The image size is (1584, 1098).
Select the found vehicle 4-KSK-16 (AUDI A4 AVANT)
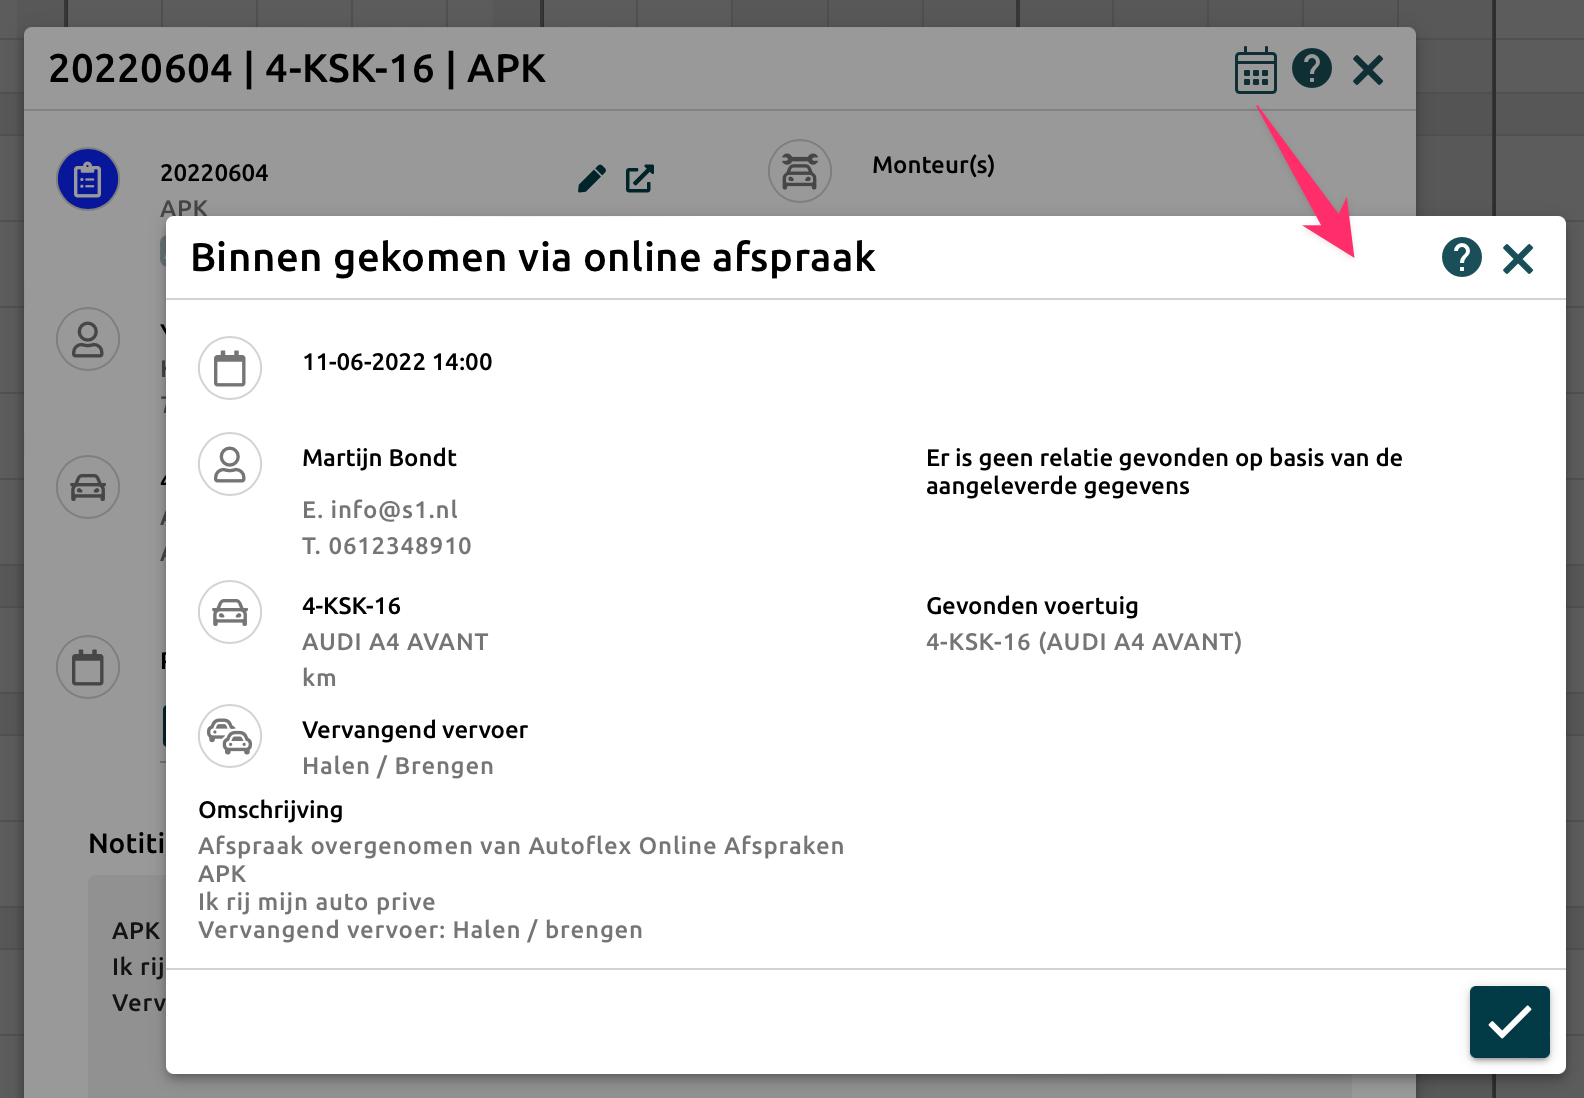1083,642
